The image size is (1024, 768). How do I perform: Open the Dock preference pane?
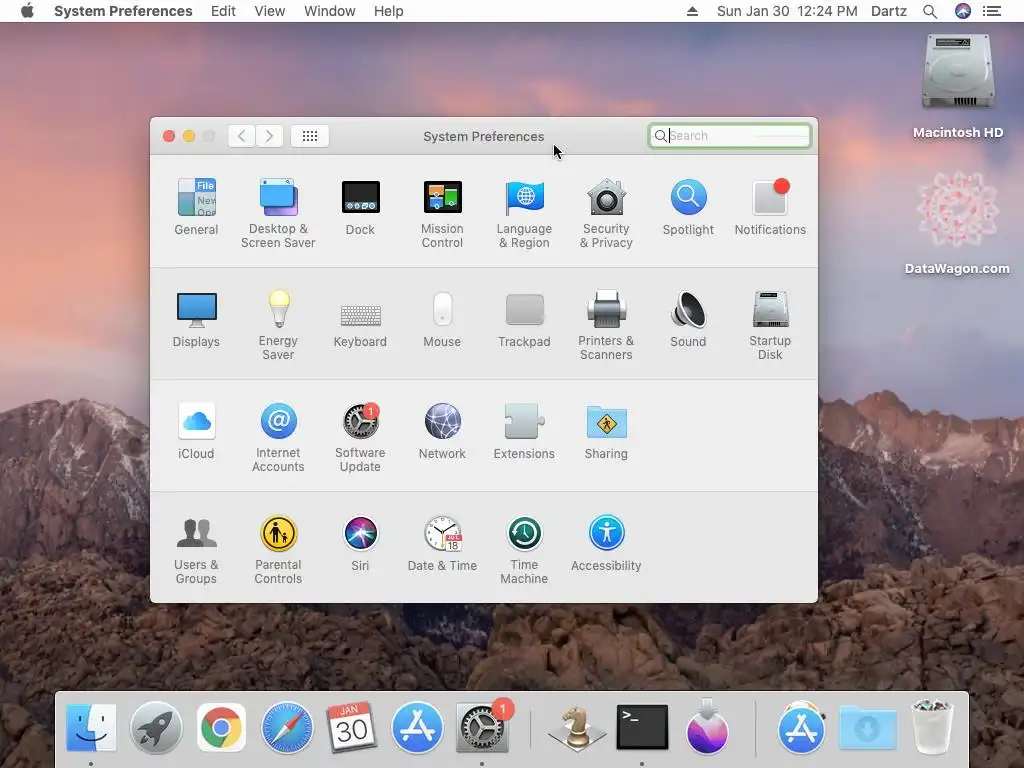(x=360, y=206)
